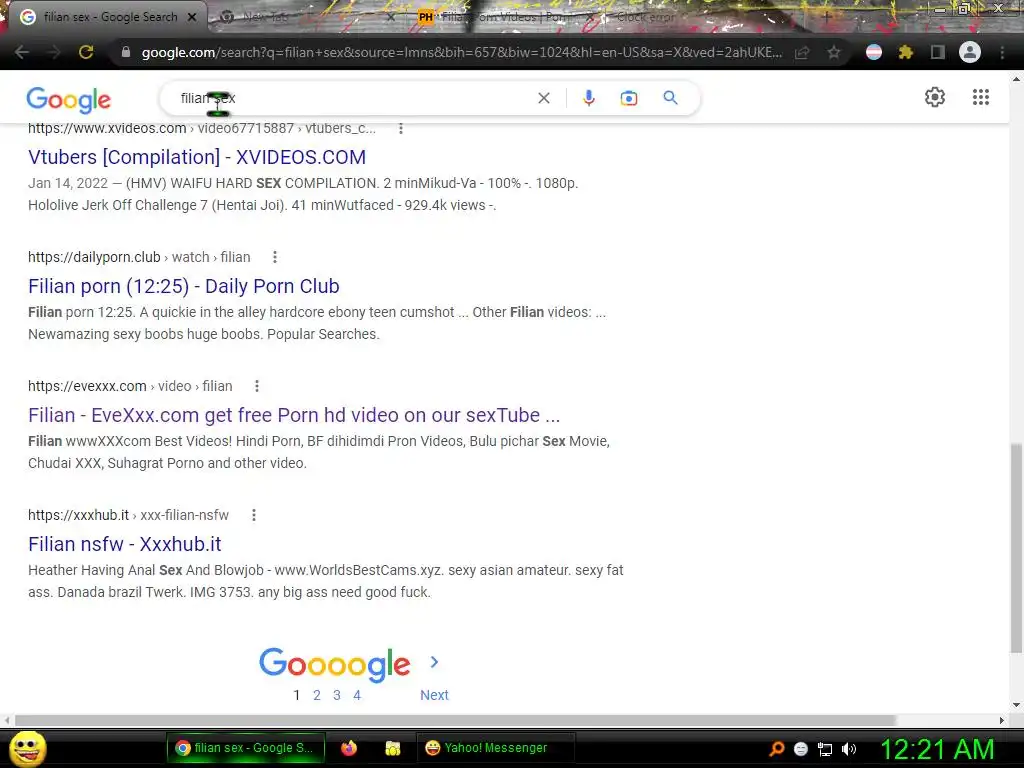1024x768 pixels.
Task: Reload the page with the refresh icon
Action: (86, 52)
